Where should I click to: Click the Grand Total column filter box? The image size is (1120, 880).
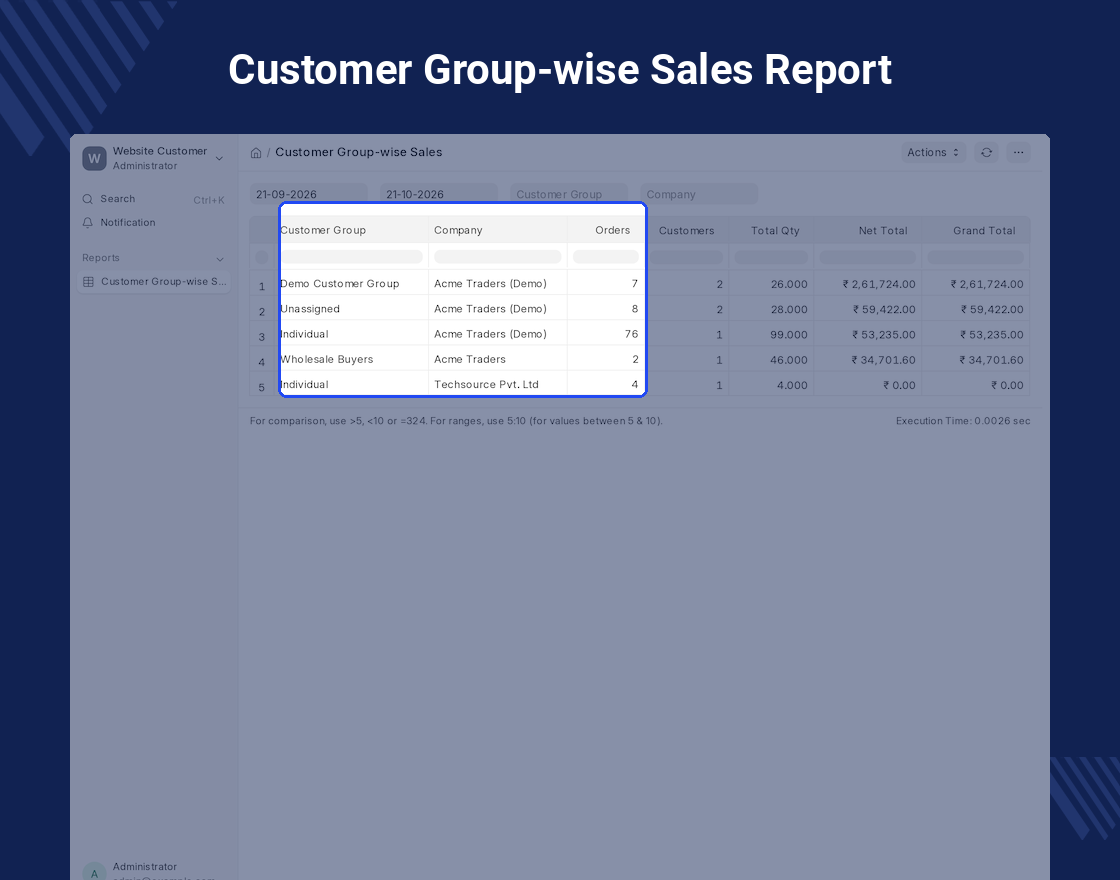coord(976,257)
